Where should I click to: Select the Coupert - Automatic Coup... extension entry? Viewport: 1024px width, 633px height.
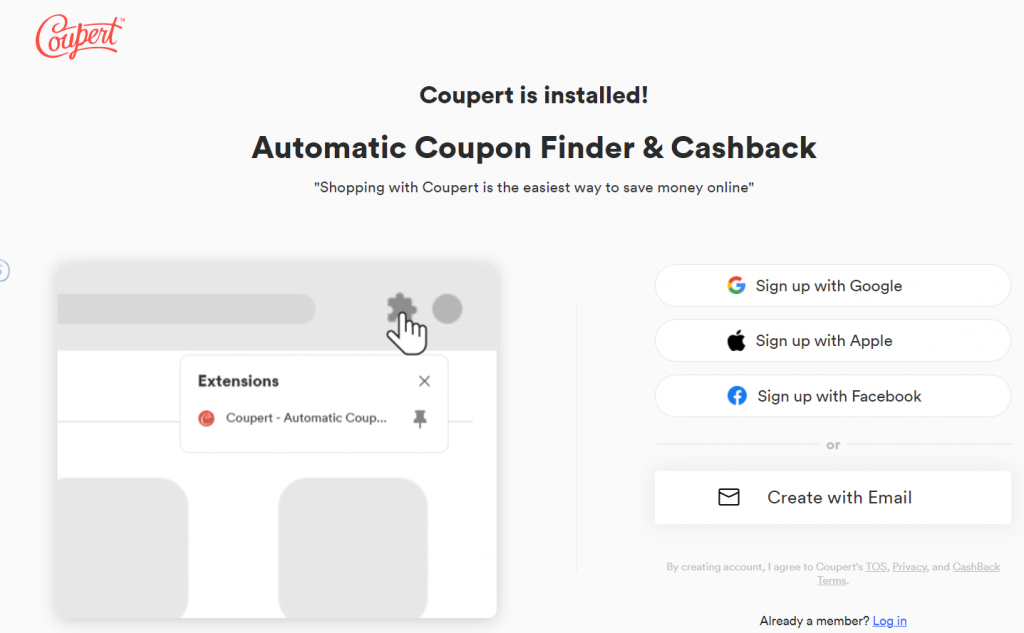pos(306,418)
